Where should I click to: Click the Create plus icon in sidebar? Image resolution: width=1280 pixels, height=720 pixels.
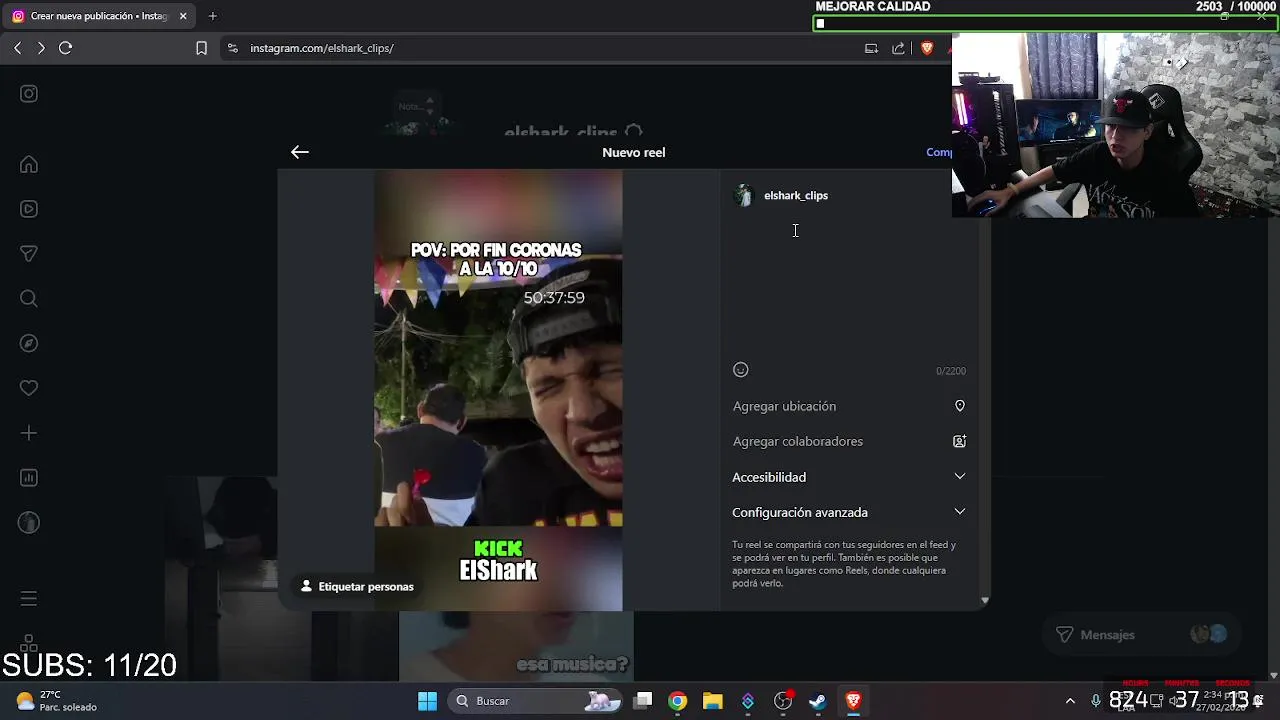[29, 433]
